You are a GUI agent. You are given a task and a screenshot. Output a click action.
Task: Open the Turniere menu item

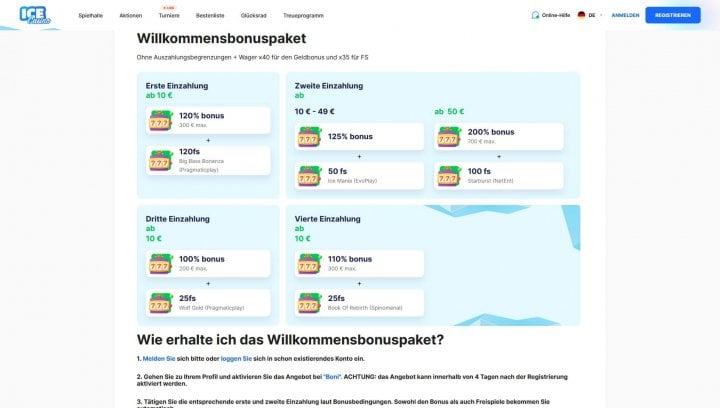tap(169, 16)
